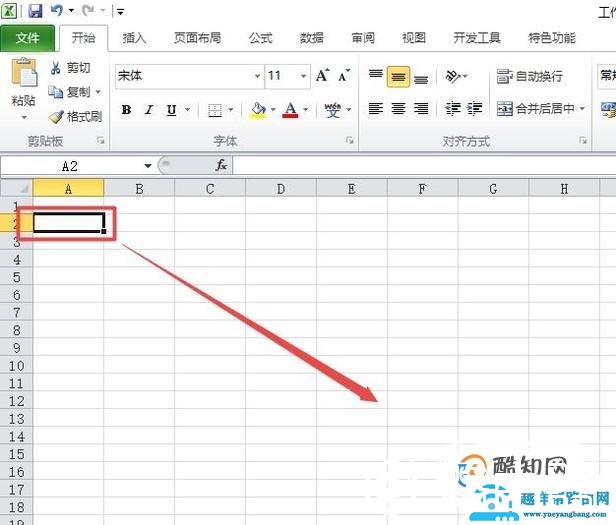The image size is (616, 525).
Task: Decrease font size with the small A icon
Action: tap(344, 75)
